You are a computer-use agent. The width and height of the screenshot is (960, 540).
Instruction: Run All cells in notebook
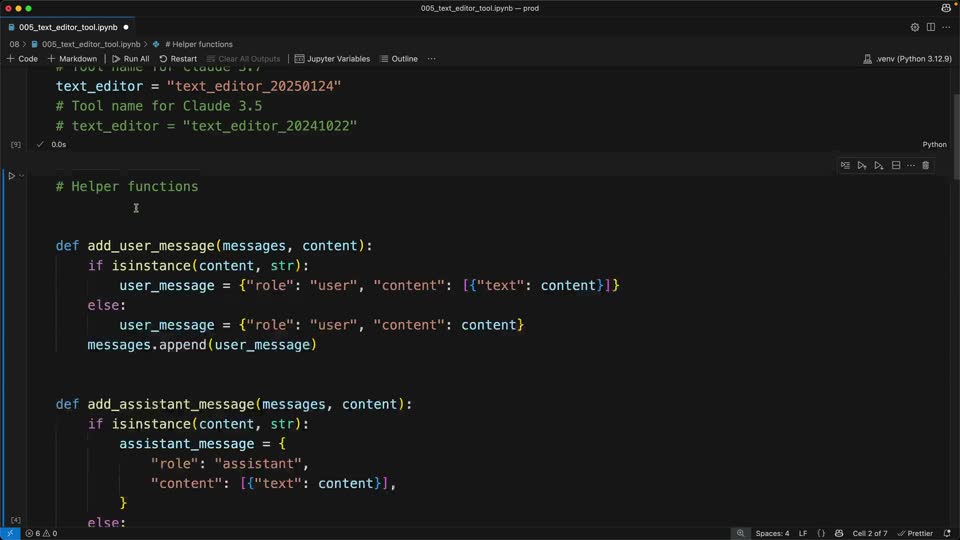point(130,59)
